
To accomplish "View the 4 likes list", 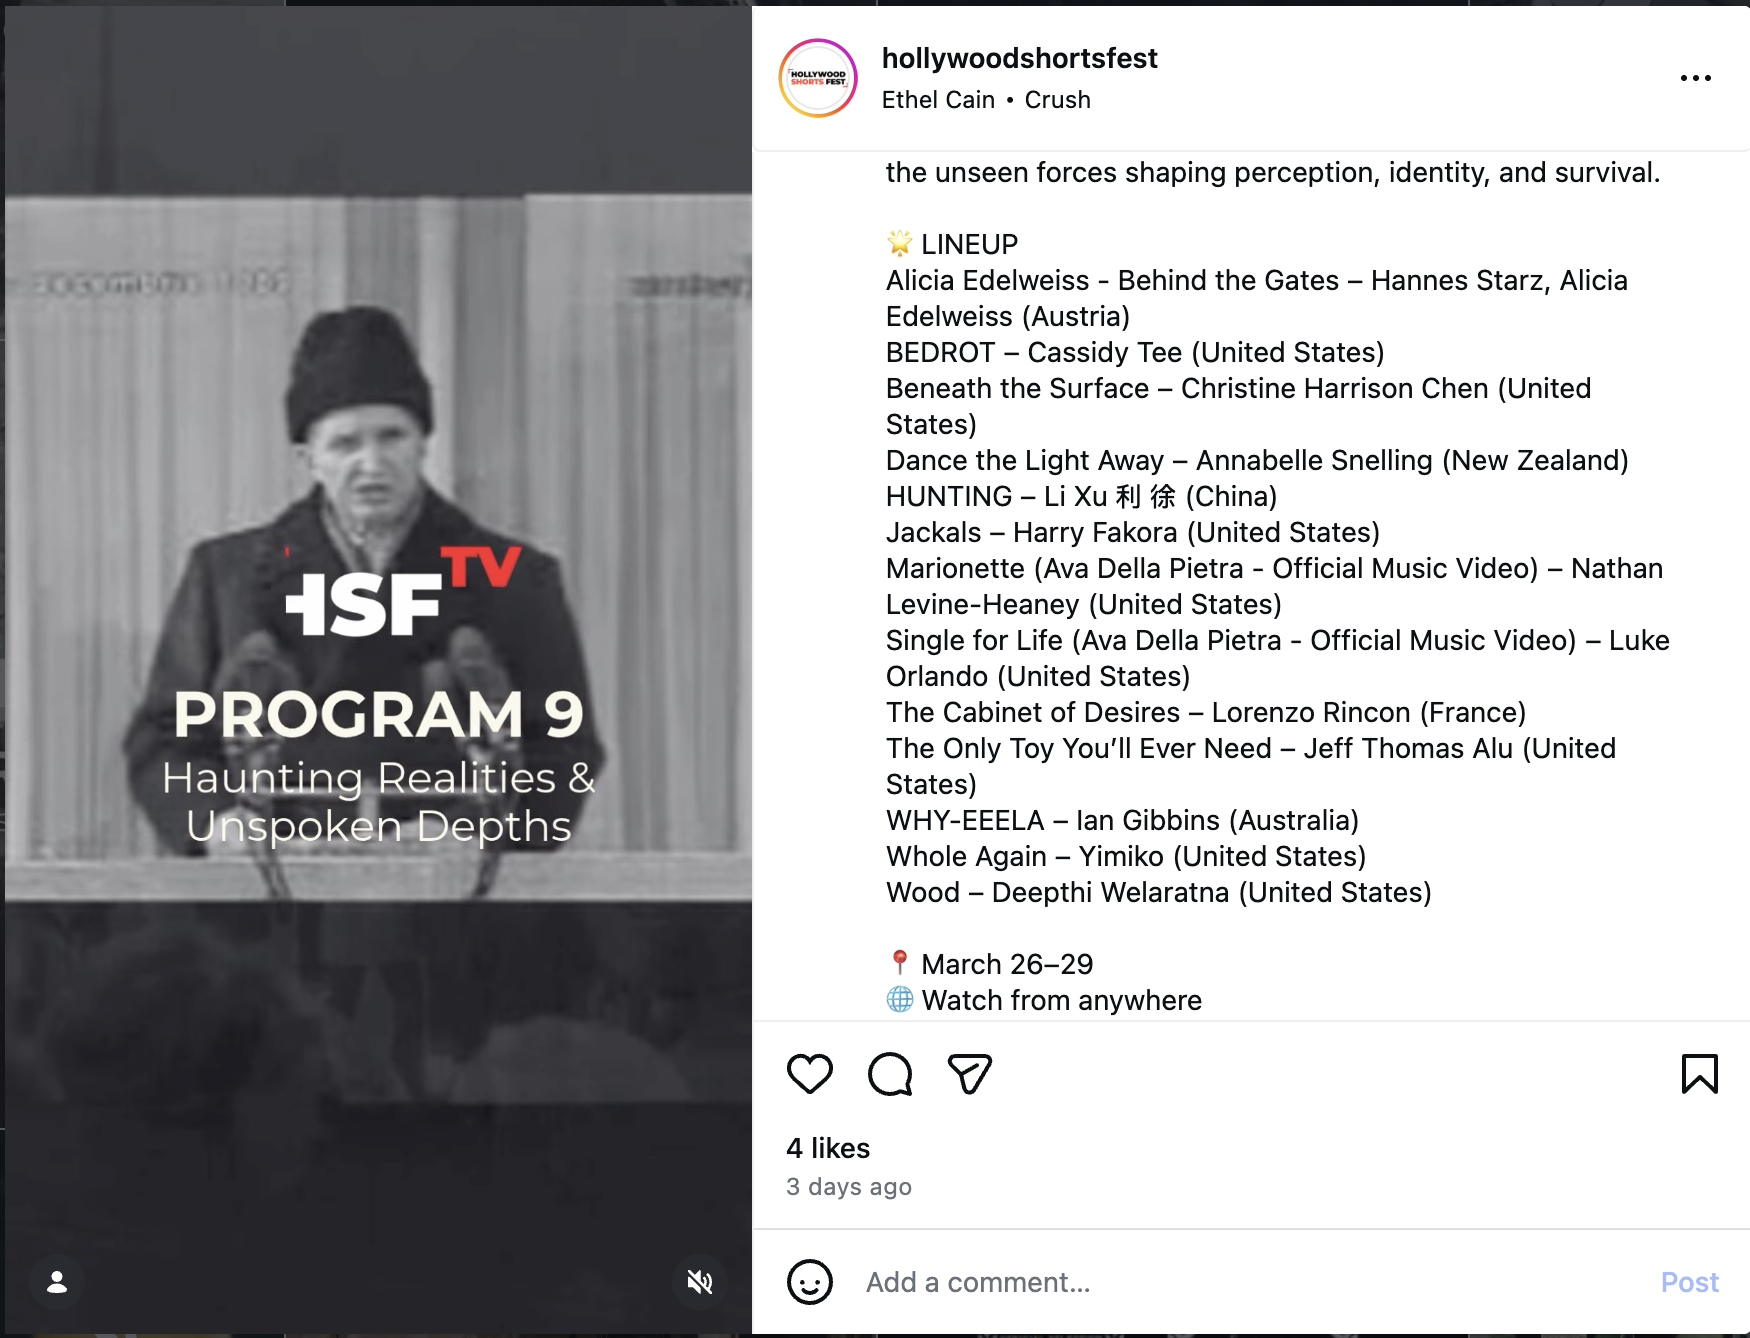I will (828, 1148).
